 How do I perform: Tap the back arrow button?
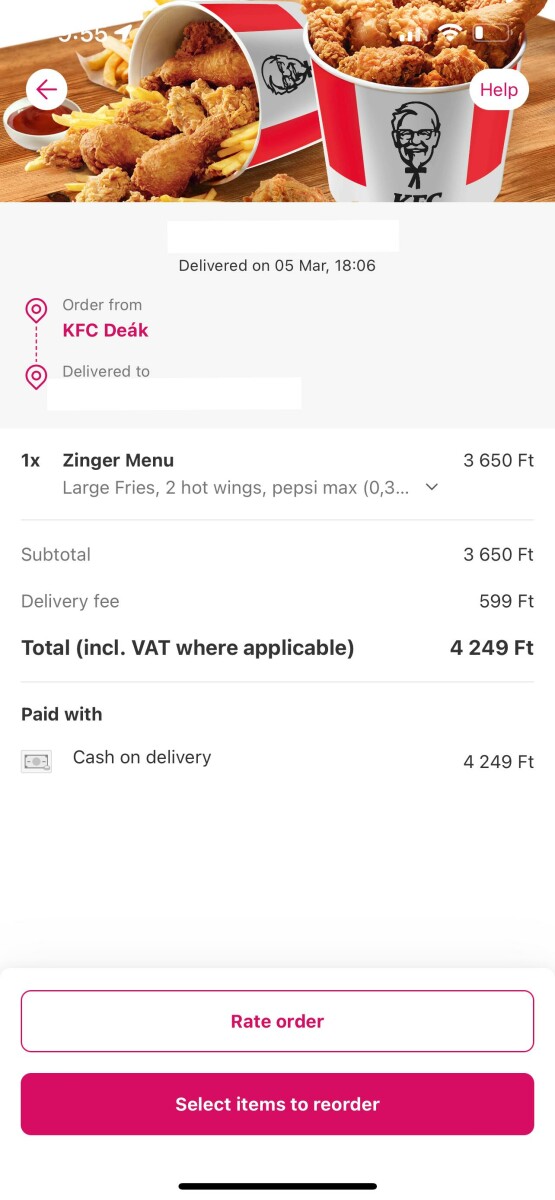coord(47,90)
